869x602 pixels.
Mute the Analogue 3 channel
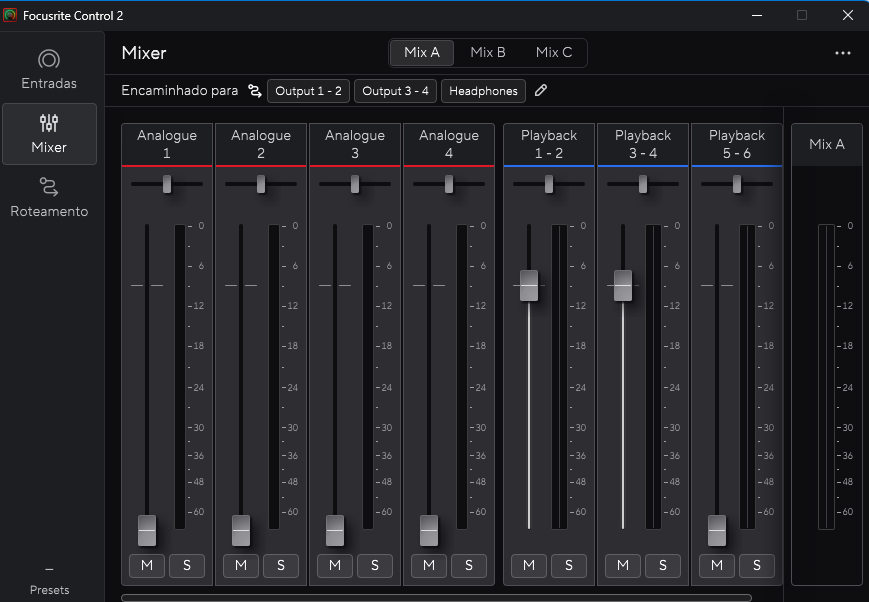pyautogui.click(x=335, y=565)
